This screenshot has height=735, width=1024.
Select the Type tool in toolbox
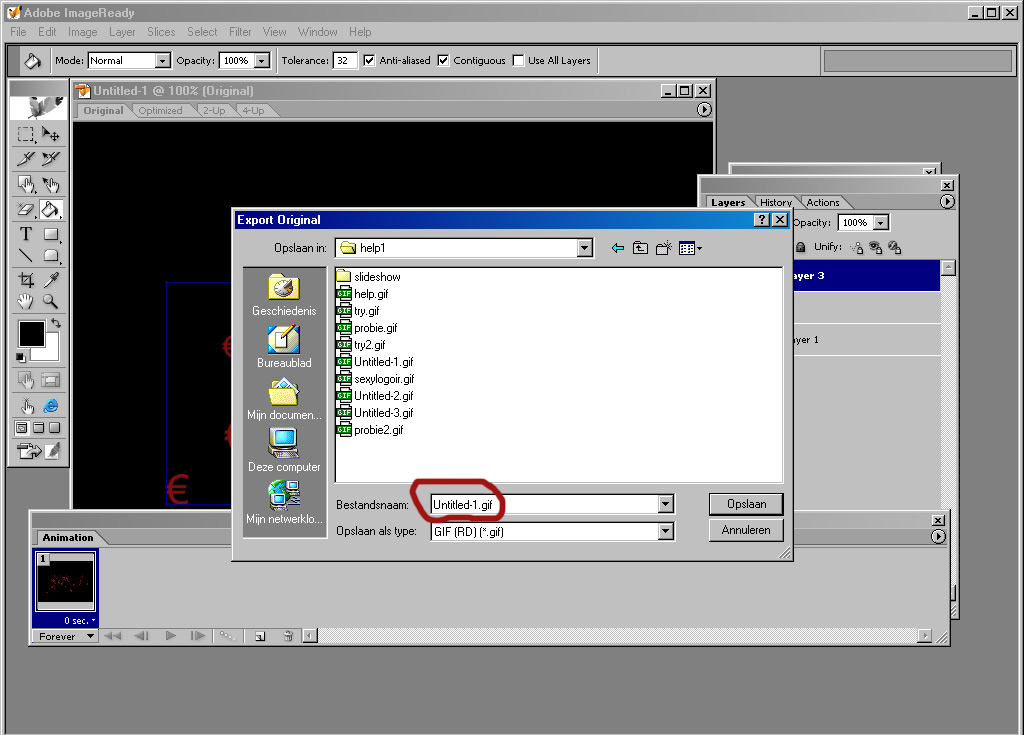[26, 234]
